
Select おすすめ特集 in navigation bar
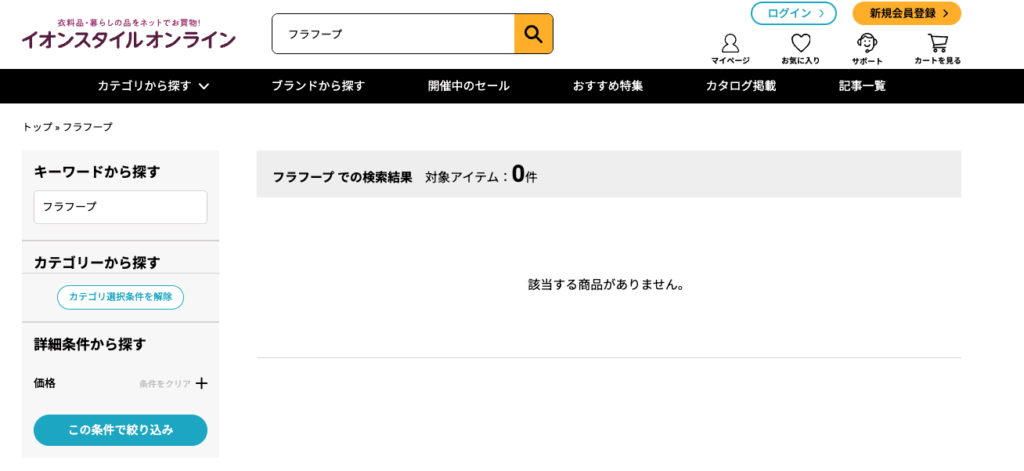608,86
